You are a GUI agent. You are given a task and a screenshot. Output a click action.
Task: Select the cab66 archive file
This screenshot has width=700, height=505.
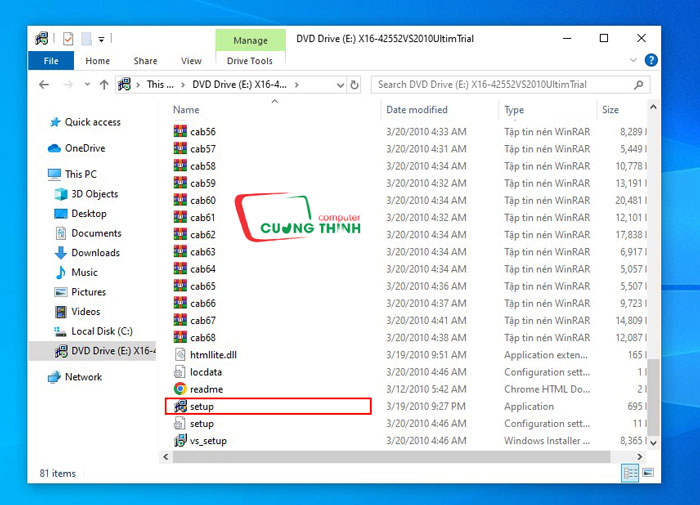pyautogui.click(x=195, y=303)
